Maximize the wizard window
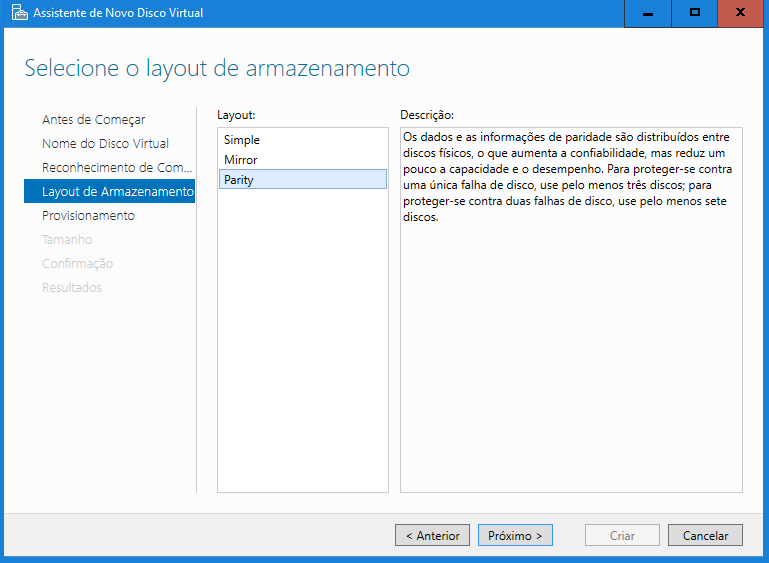 click(x=695, y=13)
